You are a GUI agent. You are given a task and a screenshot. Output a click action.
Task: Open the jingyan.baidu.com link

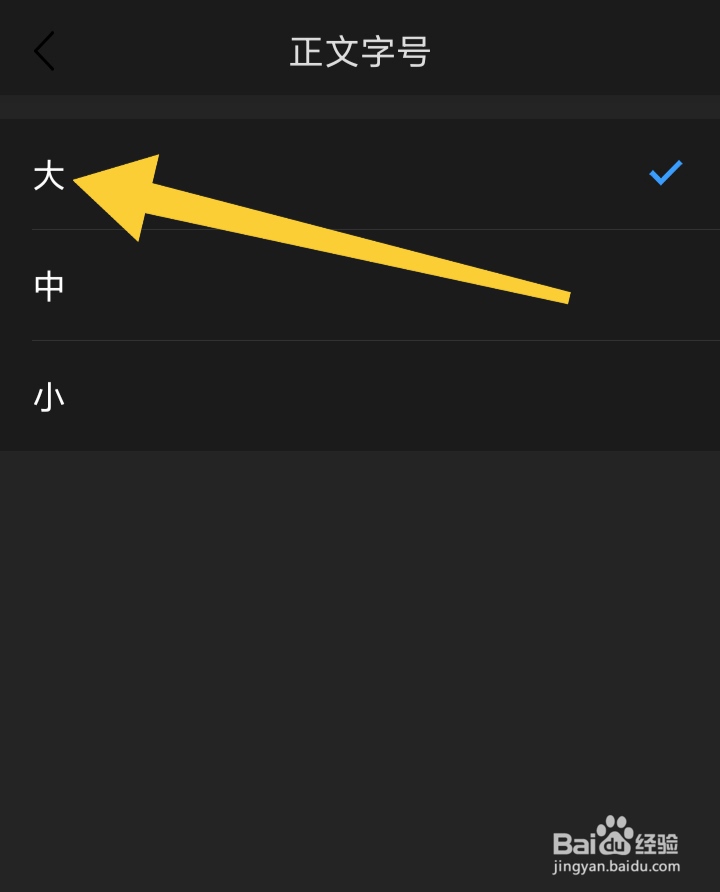(616, 866)
